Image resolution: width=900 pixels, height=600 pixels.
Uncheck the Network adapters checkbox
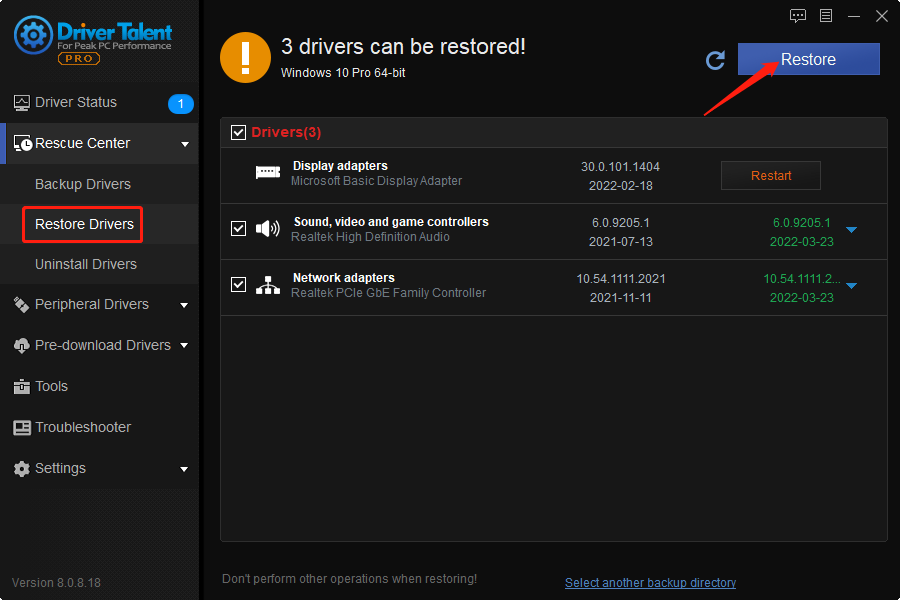tap(238, 284)
